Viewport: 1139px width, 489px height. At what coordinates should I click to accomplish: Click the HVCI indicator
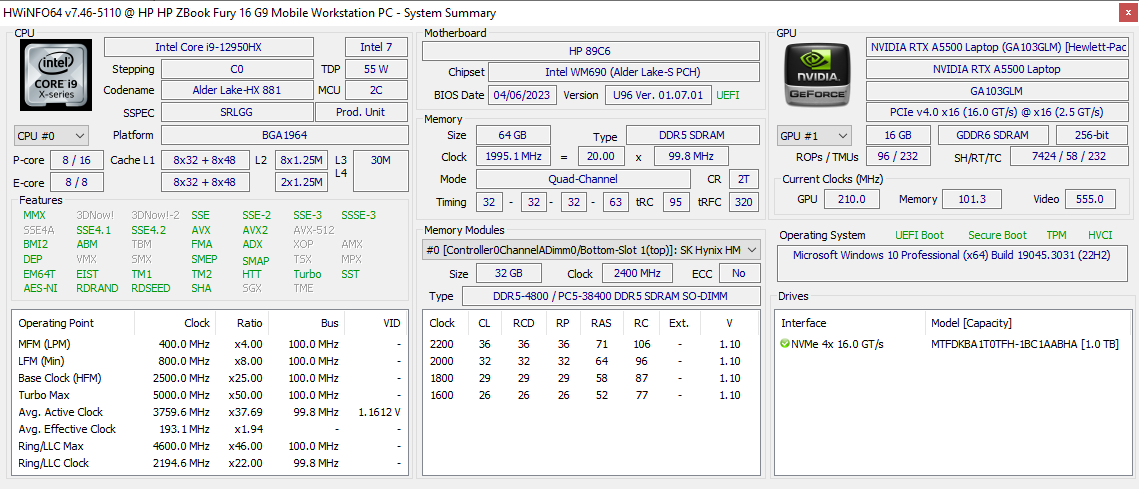(x=1100, y=235)
